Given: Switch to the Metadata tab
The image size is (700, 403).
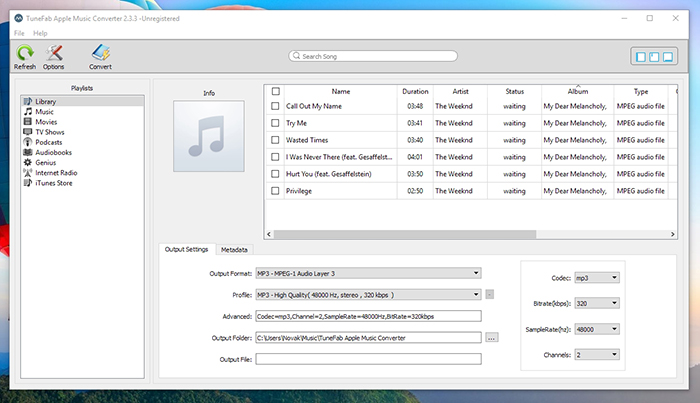Looking at the screenshot, I should [x=235, y=249].
